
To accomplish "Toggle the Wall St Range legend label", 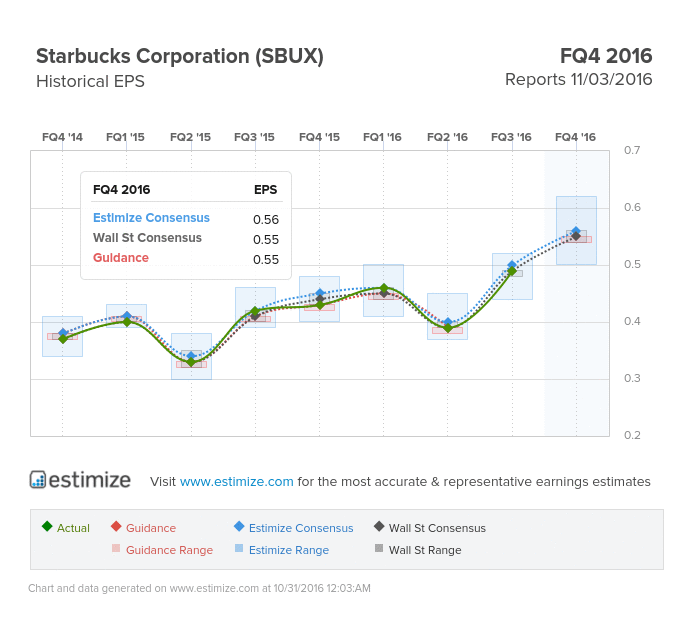I will (x=425, y=550).
